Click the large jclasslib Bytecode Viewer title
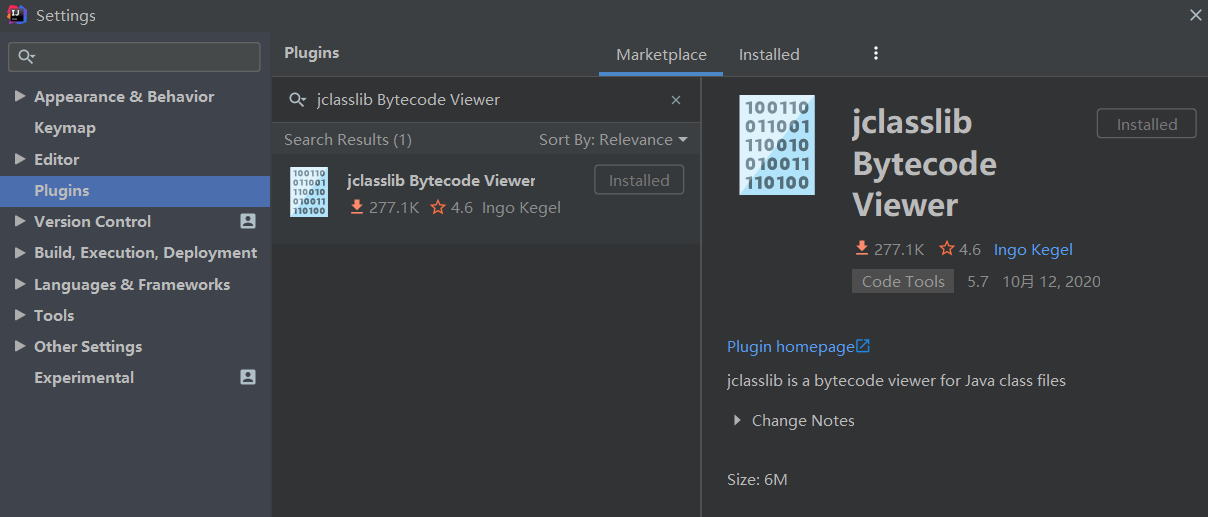The width and height of the screenshot is (1208, 517). [x=924, y=163]
